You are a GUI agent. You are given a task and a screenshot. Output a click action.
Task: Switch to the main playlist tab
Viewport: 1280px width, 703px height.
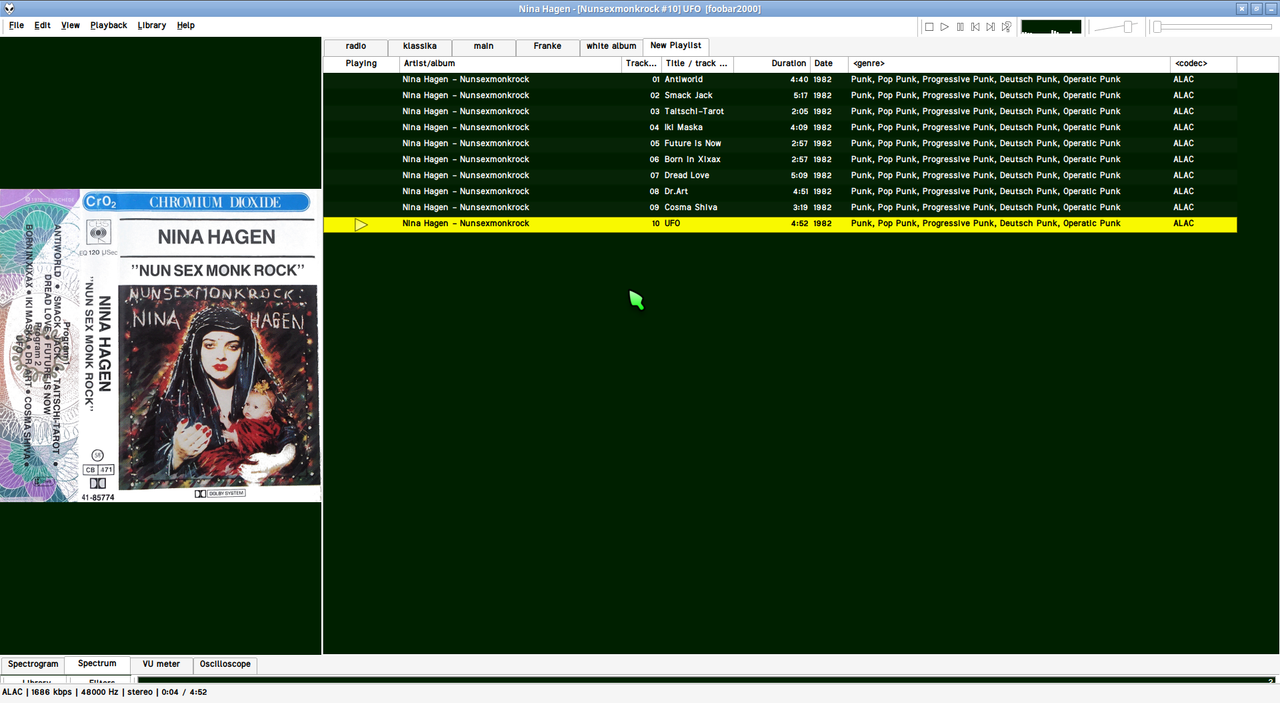[484, 46]
